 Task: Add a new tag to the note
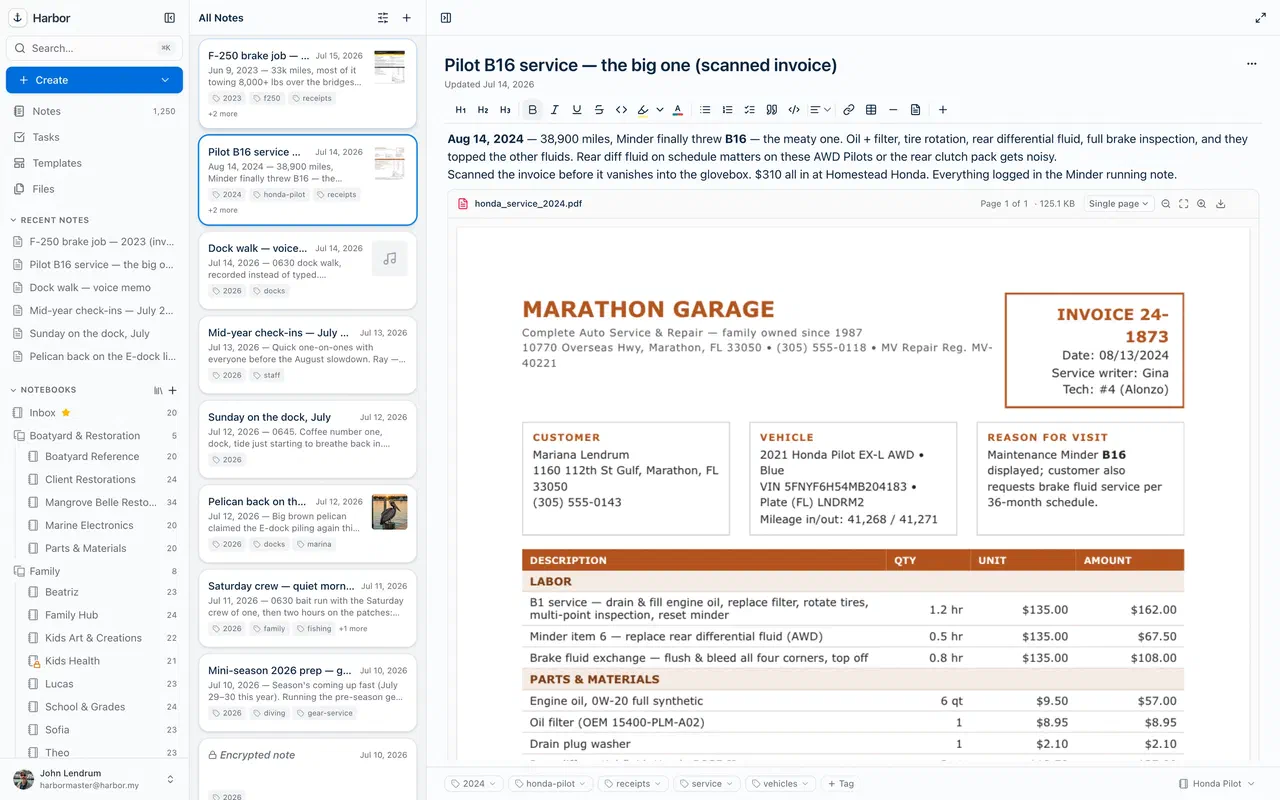[840, 784]
